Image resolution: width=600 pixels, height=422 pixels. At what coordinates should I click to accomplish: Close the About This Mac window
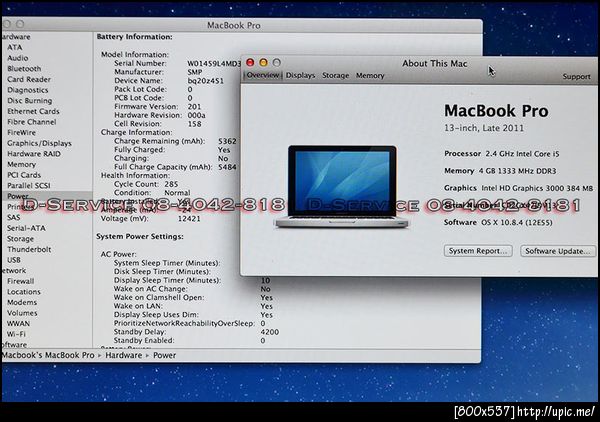click(x=250, y=62)
